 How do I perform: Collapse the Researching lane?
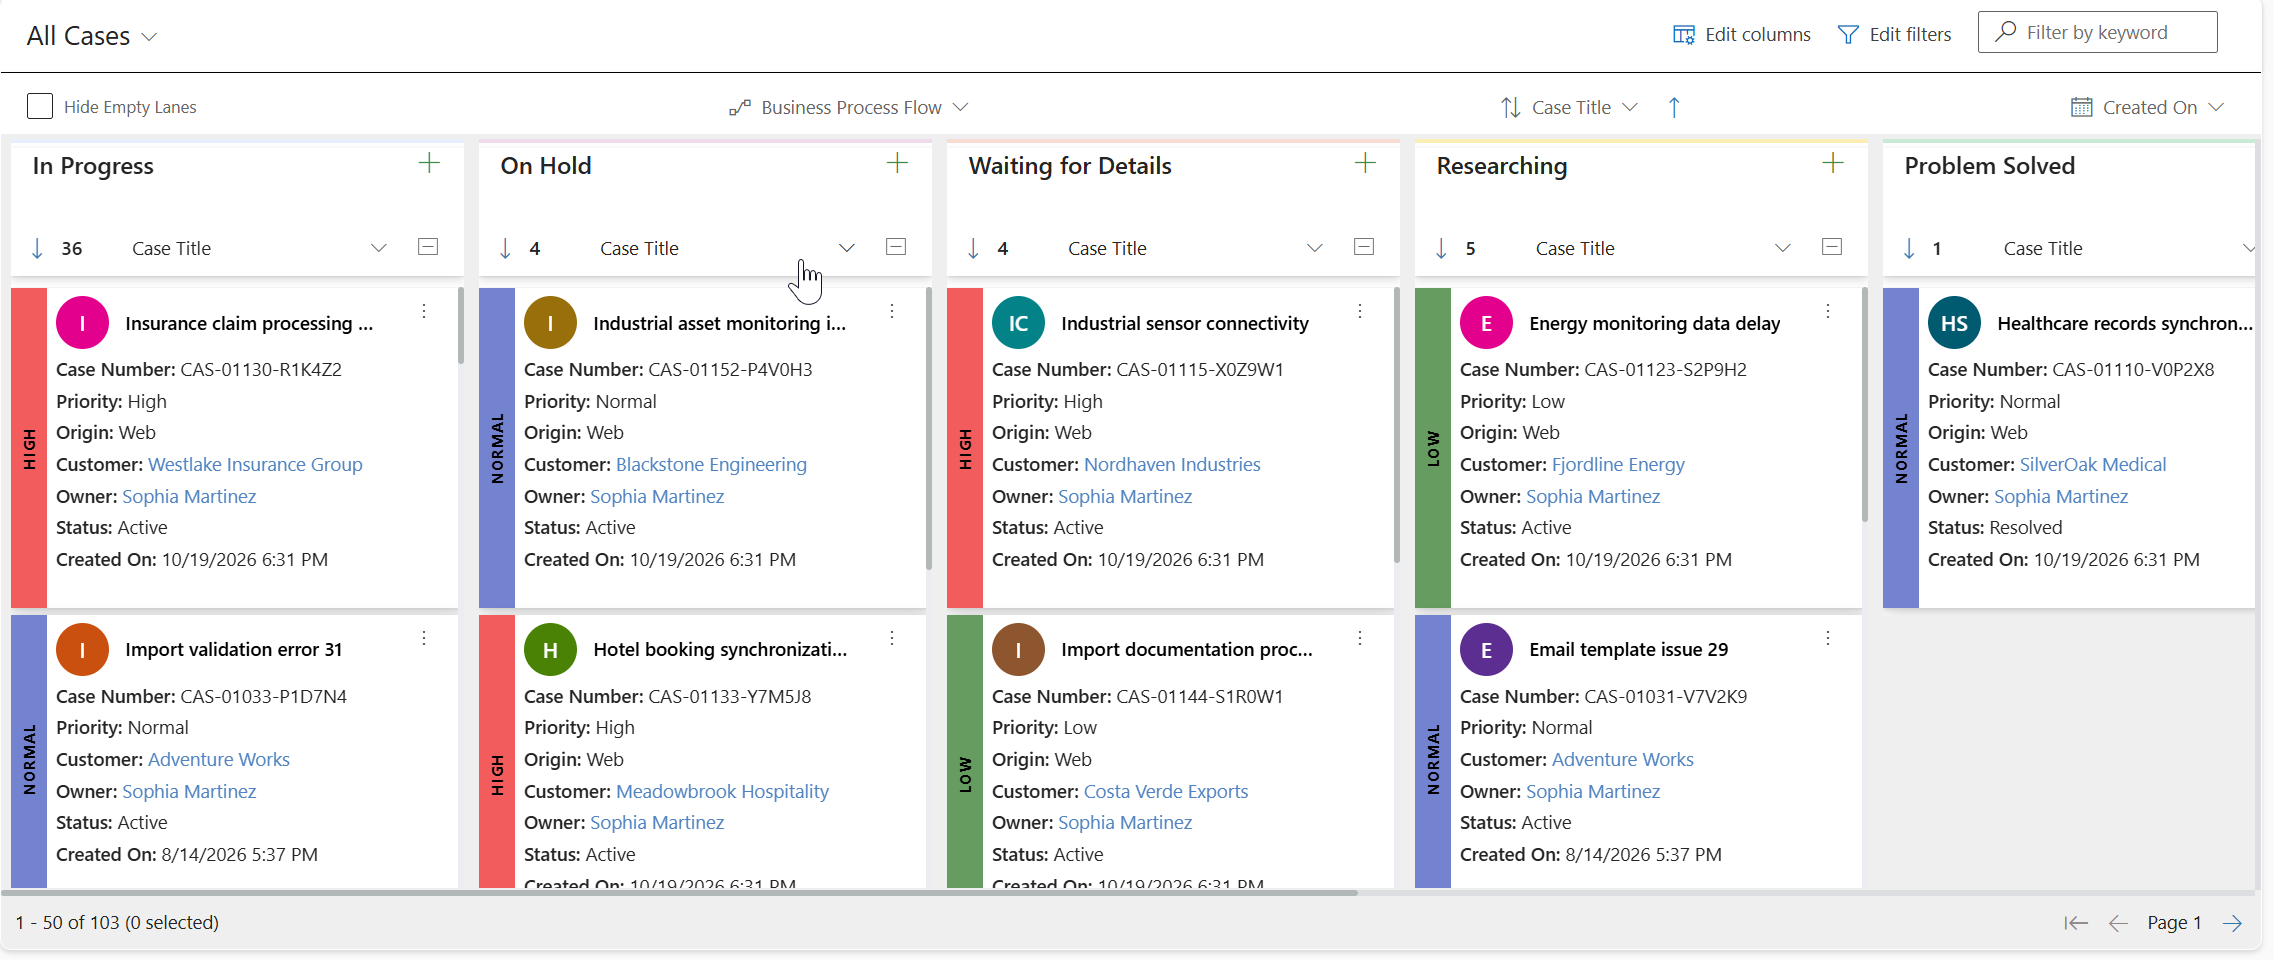pyautogui.click(x=1832, y=247)
